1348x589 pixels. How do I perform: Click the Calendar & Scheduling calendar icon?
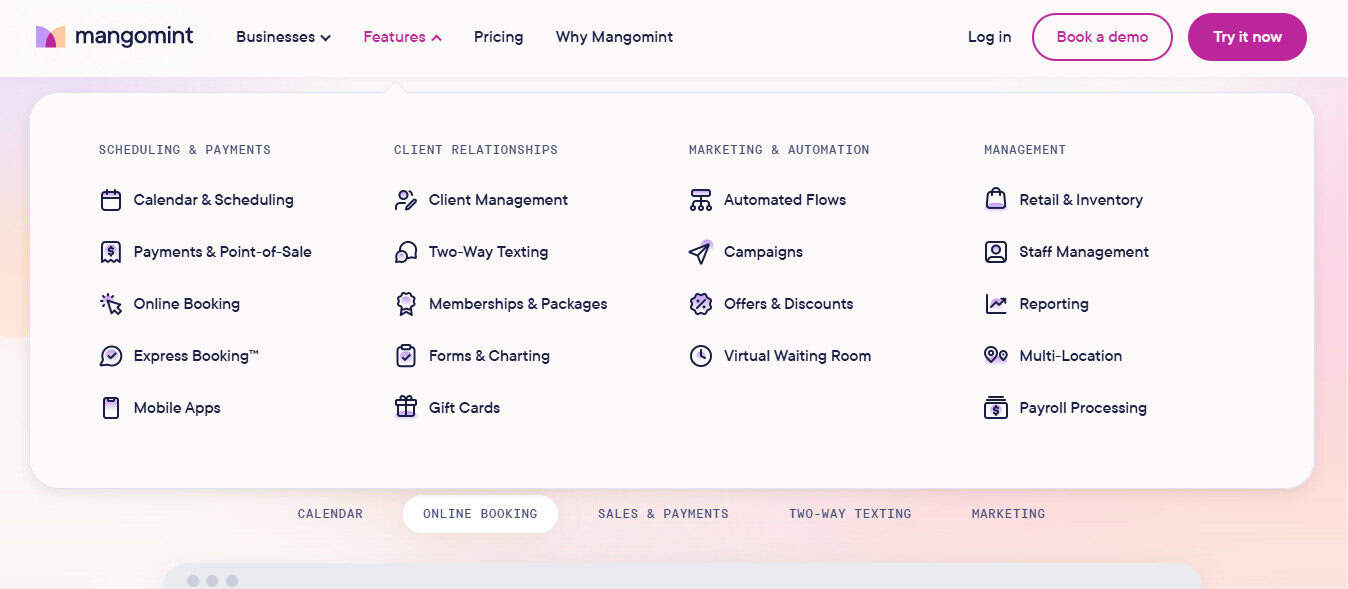111,200
